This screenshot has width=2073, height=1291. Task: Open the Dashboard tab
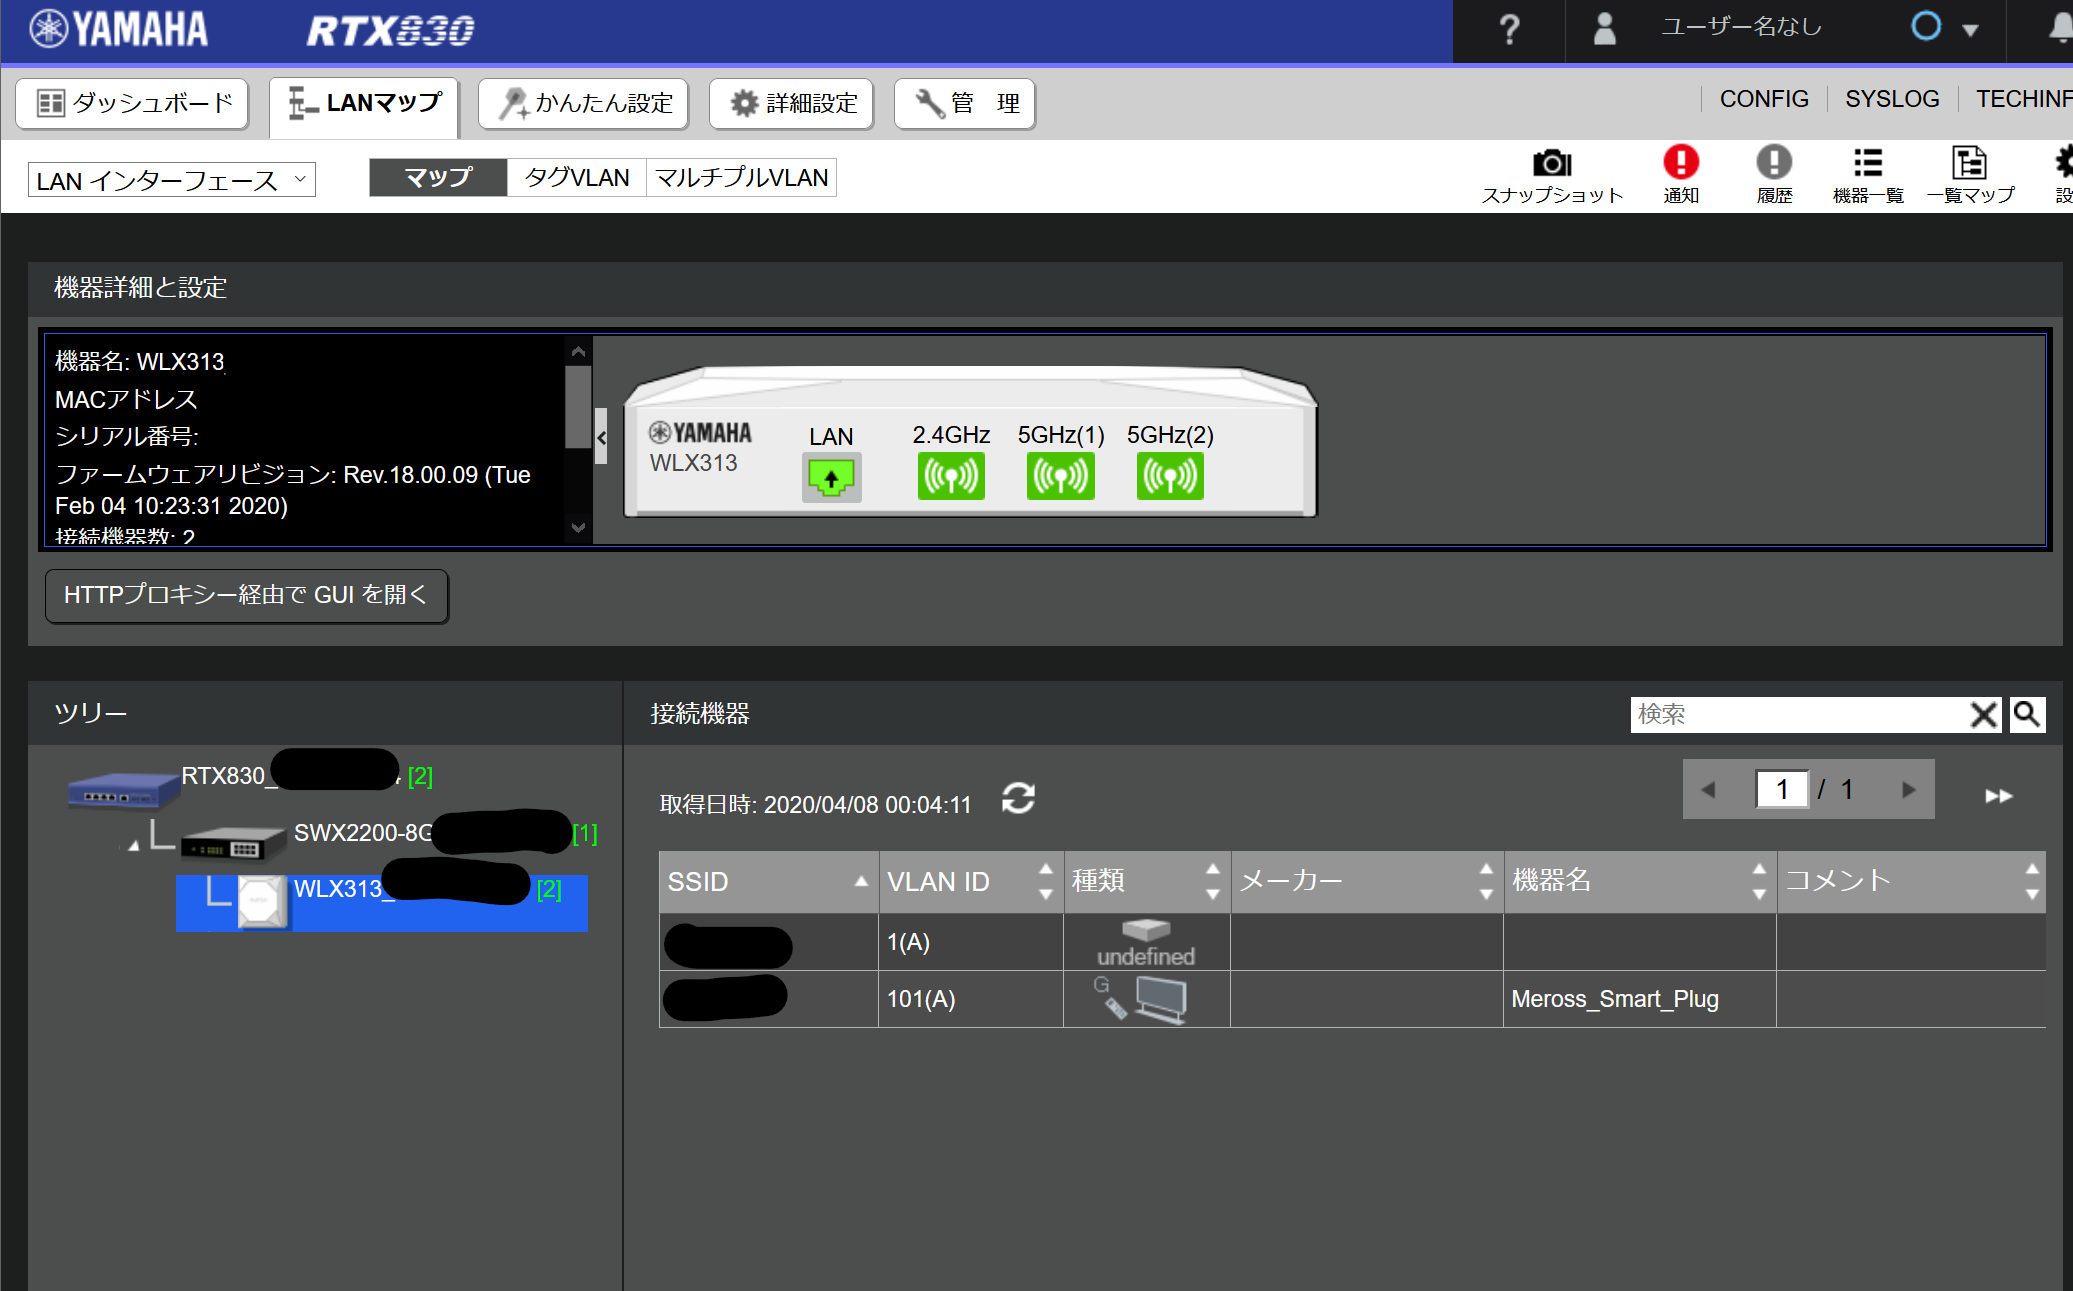click(x=132, y=103)
